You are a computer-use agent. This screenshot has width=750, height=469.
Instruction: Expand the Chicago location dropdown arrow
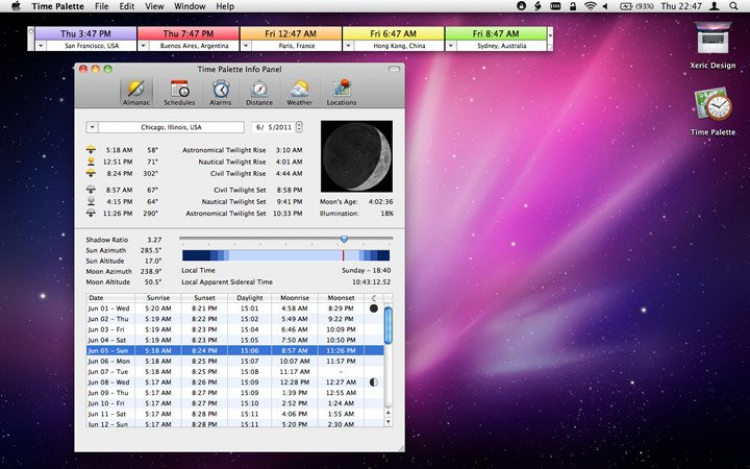coord(92,127)
